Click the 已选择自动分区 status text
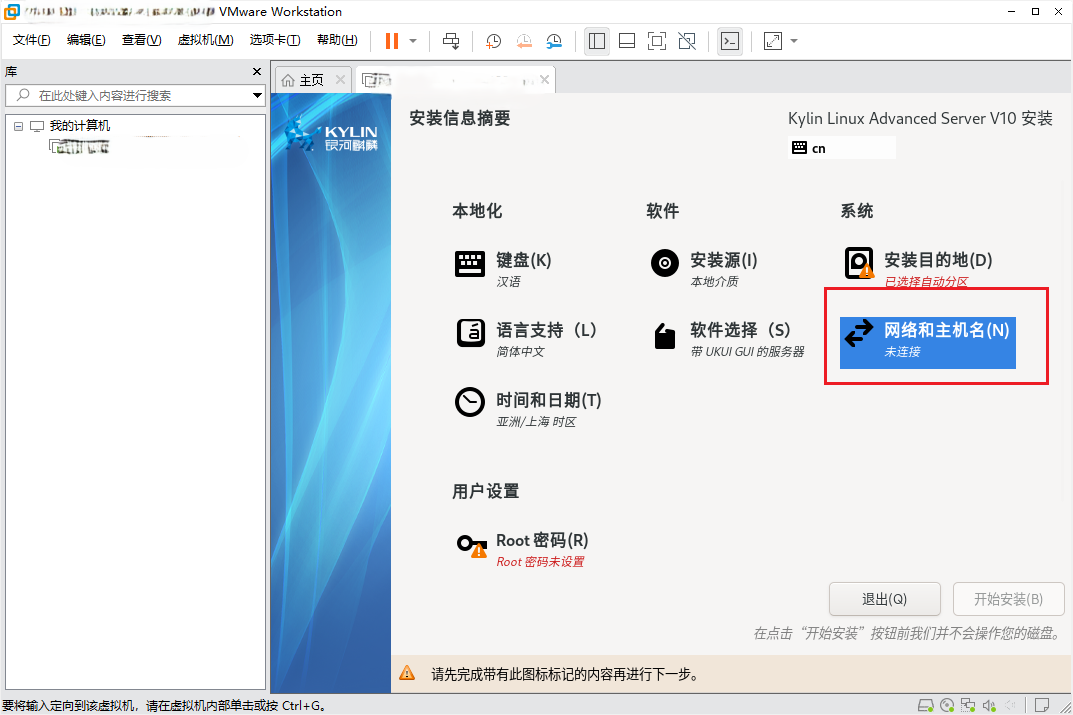Screen dimensions: 1073x715 pyautogui.click(x=926, y=282)
